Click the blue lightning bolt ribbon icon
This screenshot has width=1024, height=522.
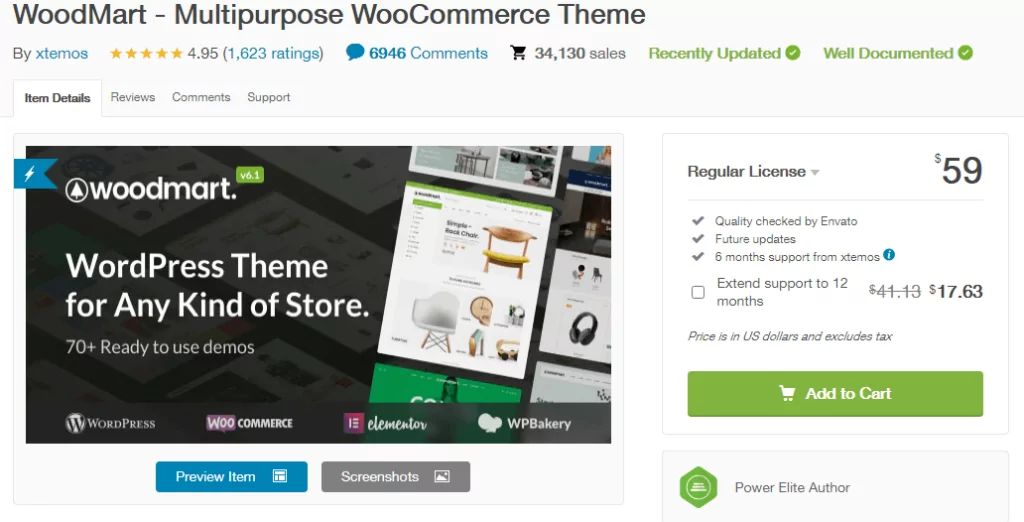[28, 172]
